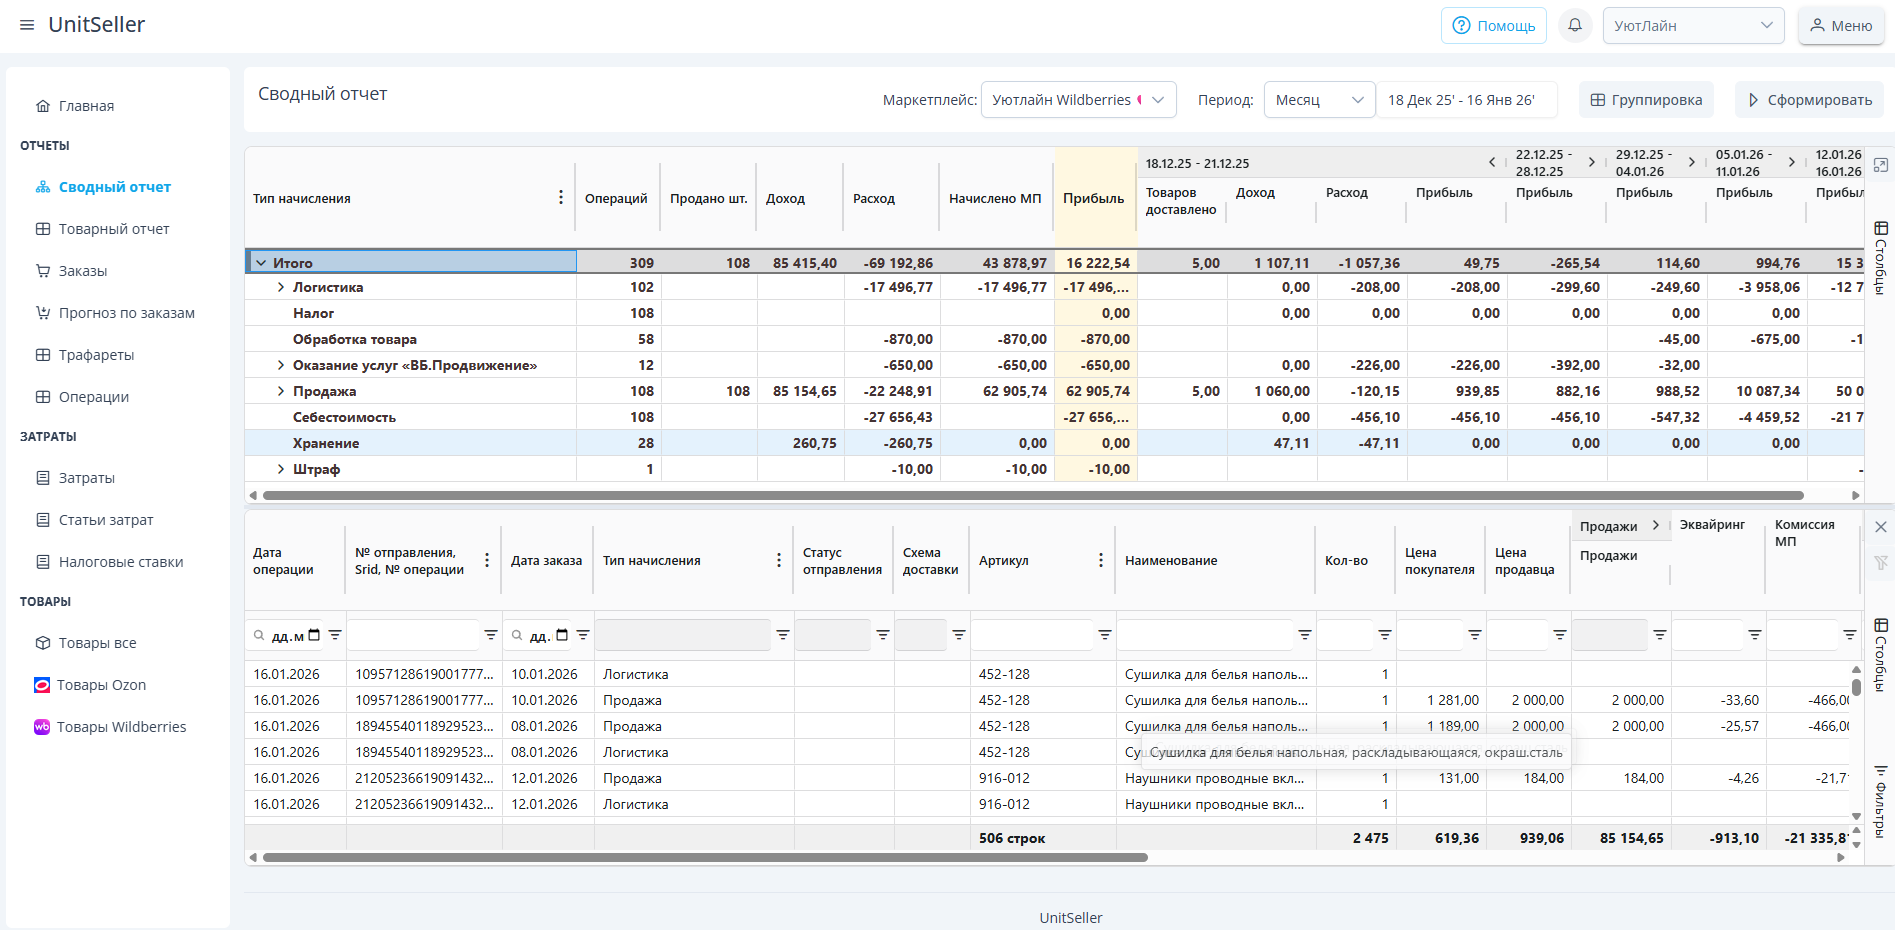Viewport: 1895px width, 930px height.
Task: Open the Помощь help button
Action: pyautogui.click(x=1493, y=25)
